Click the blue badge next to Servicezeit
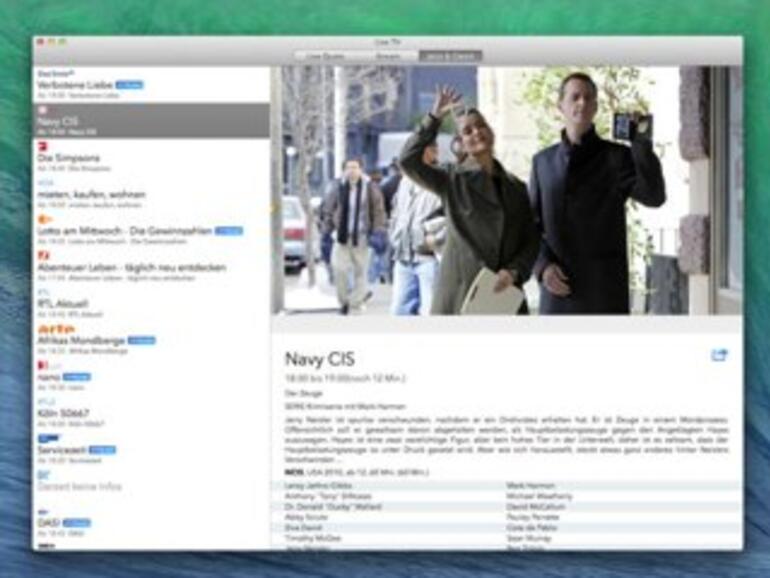The height and width of the screenshot is (578, 770). click(102, 450)
